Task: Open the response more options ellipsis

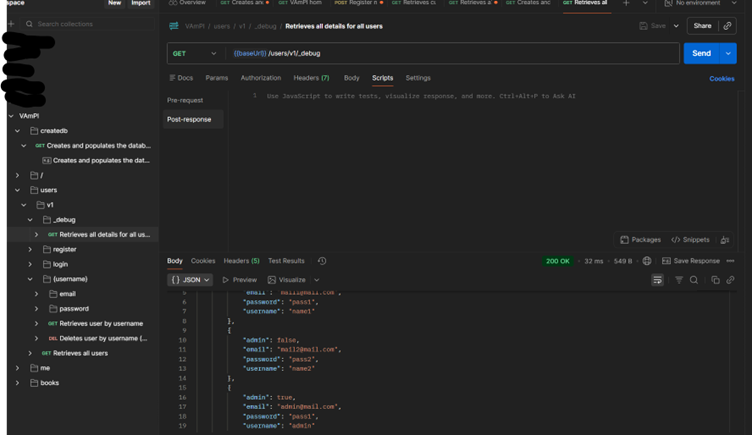Action: pos(730,261)
